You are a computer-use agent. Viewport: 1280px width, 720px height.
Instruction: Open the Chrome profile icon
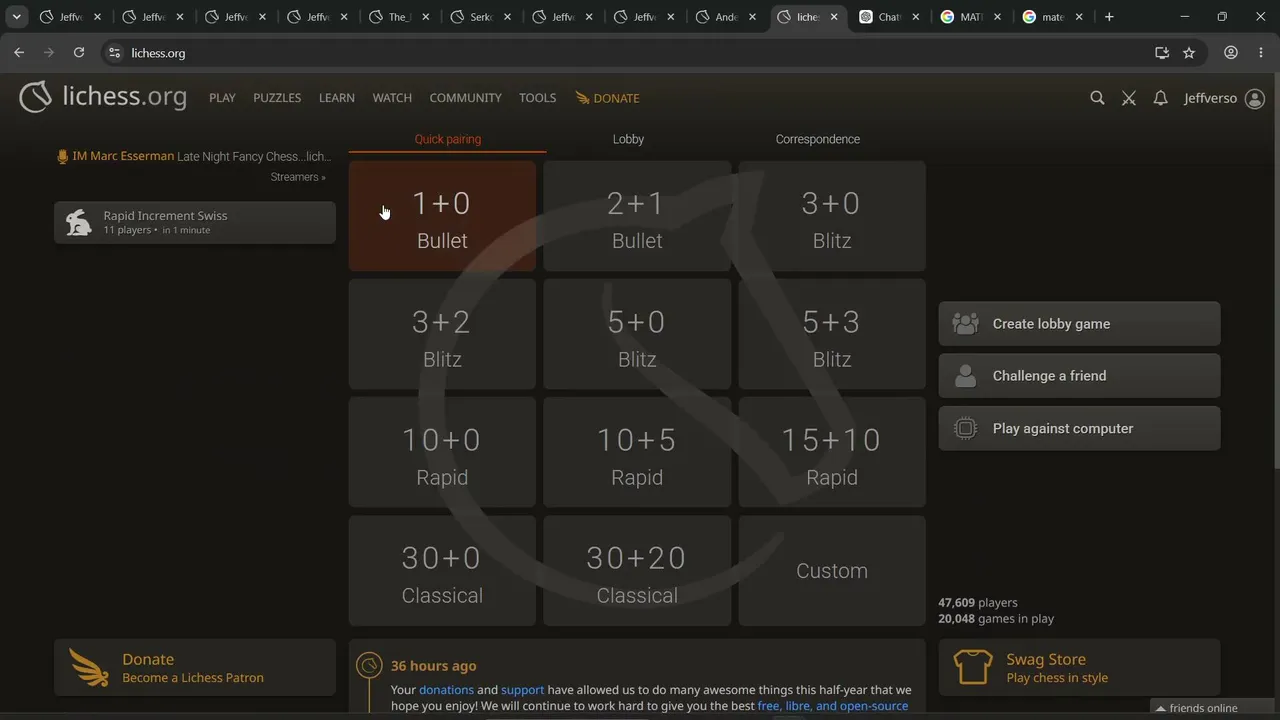click(x=1231, y=53)
